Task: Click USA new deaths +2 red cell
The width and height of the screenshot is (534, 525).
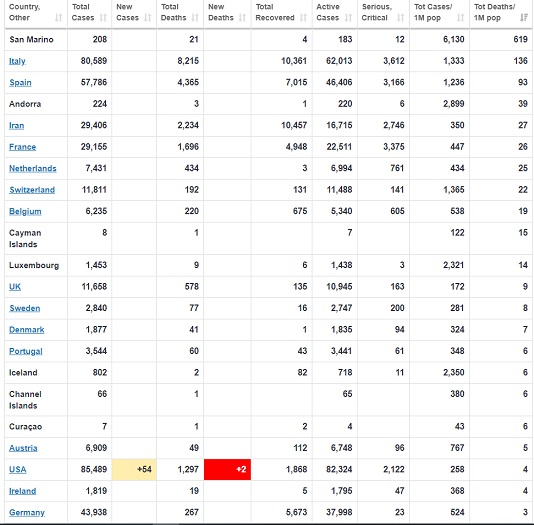Action: (x=227, y=470)
